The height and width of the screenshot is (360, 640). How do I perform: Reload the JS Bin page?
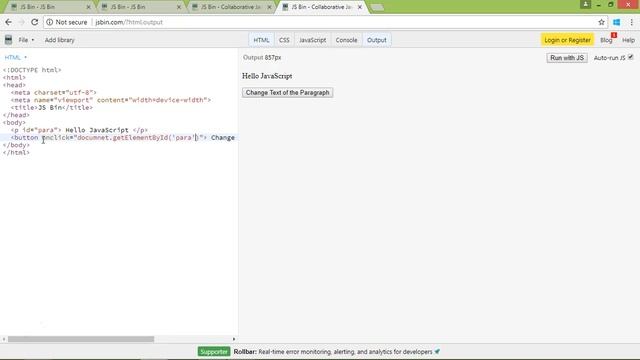tap(35, 22)
